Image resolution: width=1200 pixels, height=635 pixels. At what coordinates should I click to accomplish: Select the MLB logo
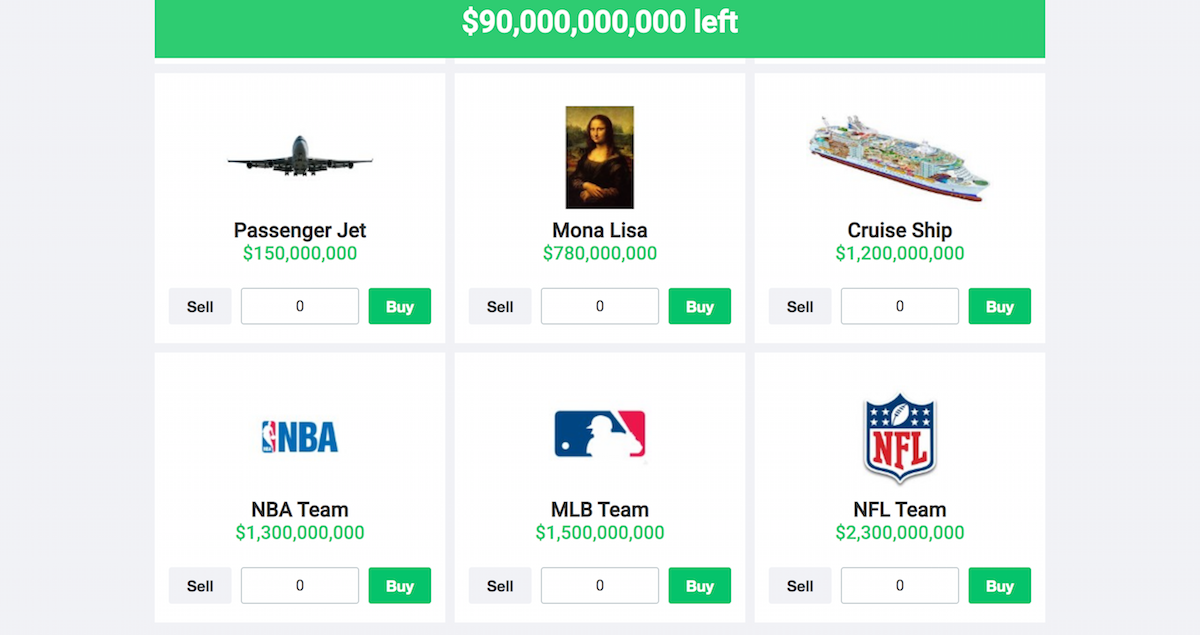599,434
